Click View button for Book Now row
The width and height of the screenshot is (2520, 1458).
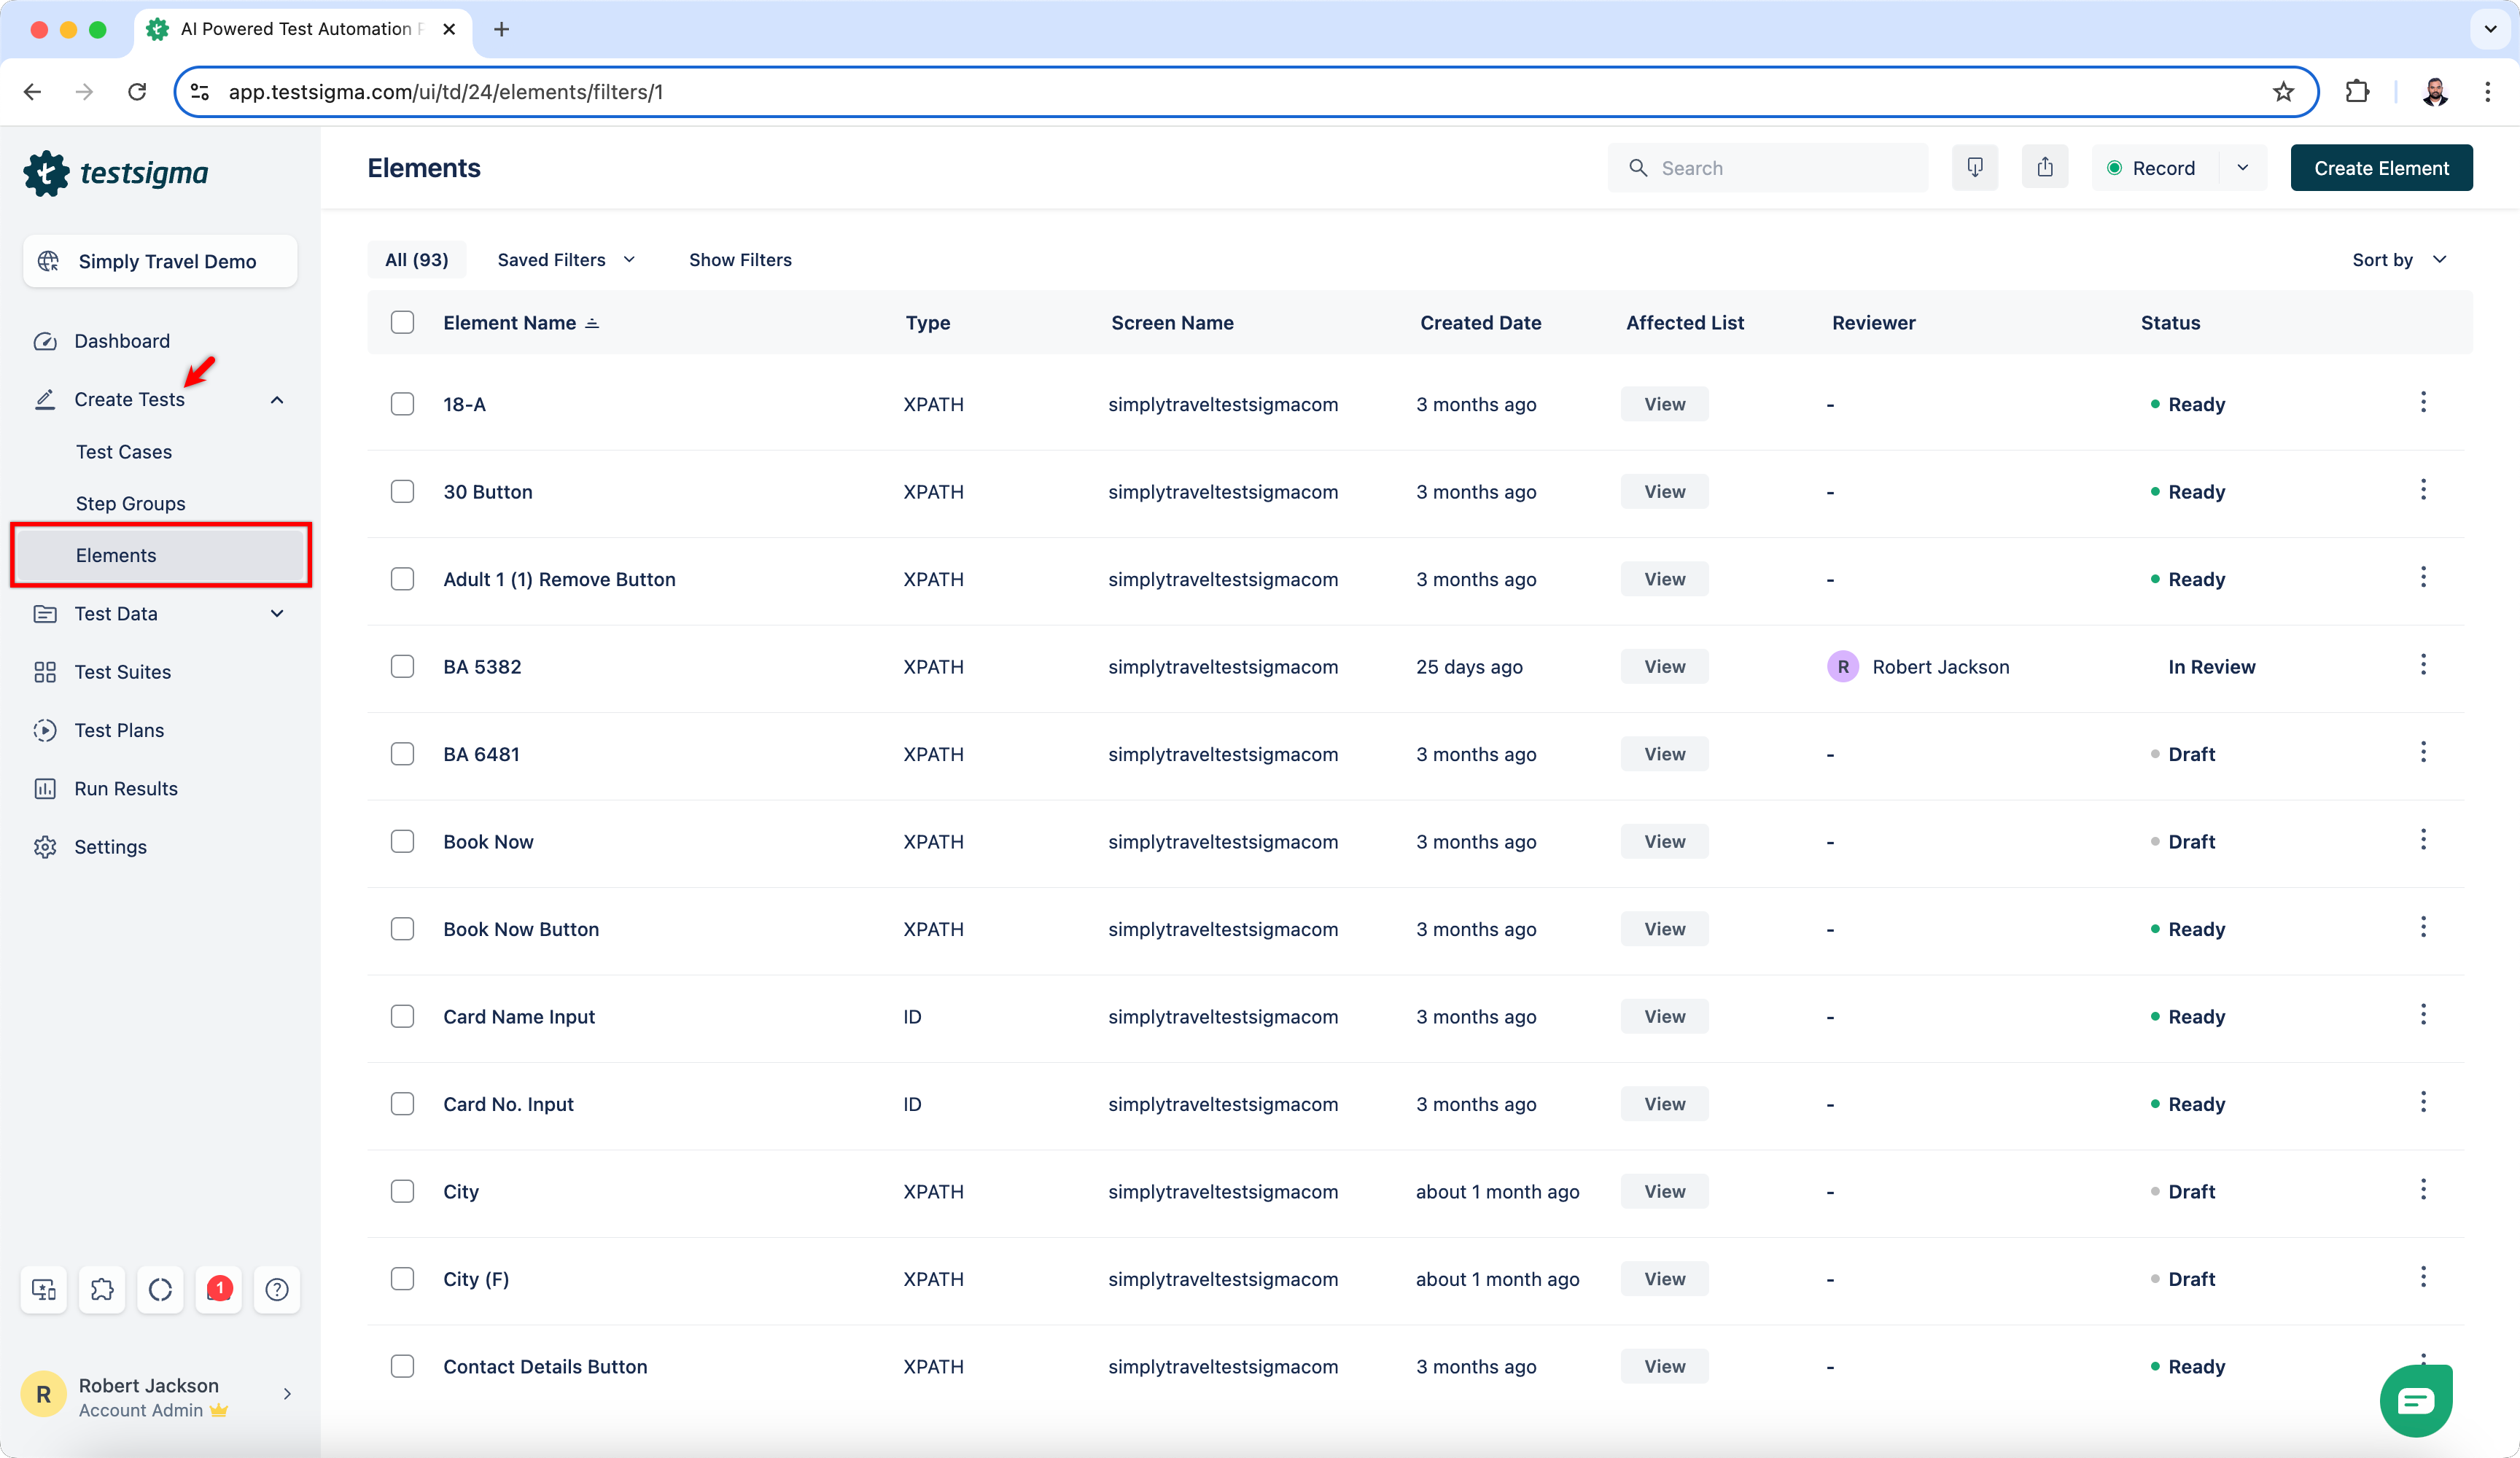coord(1663,841)
